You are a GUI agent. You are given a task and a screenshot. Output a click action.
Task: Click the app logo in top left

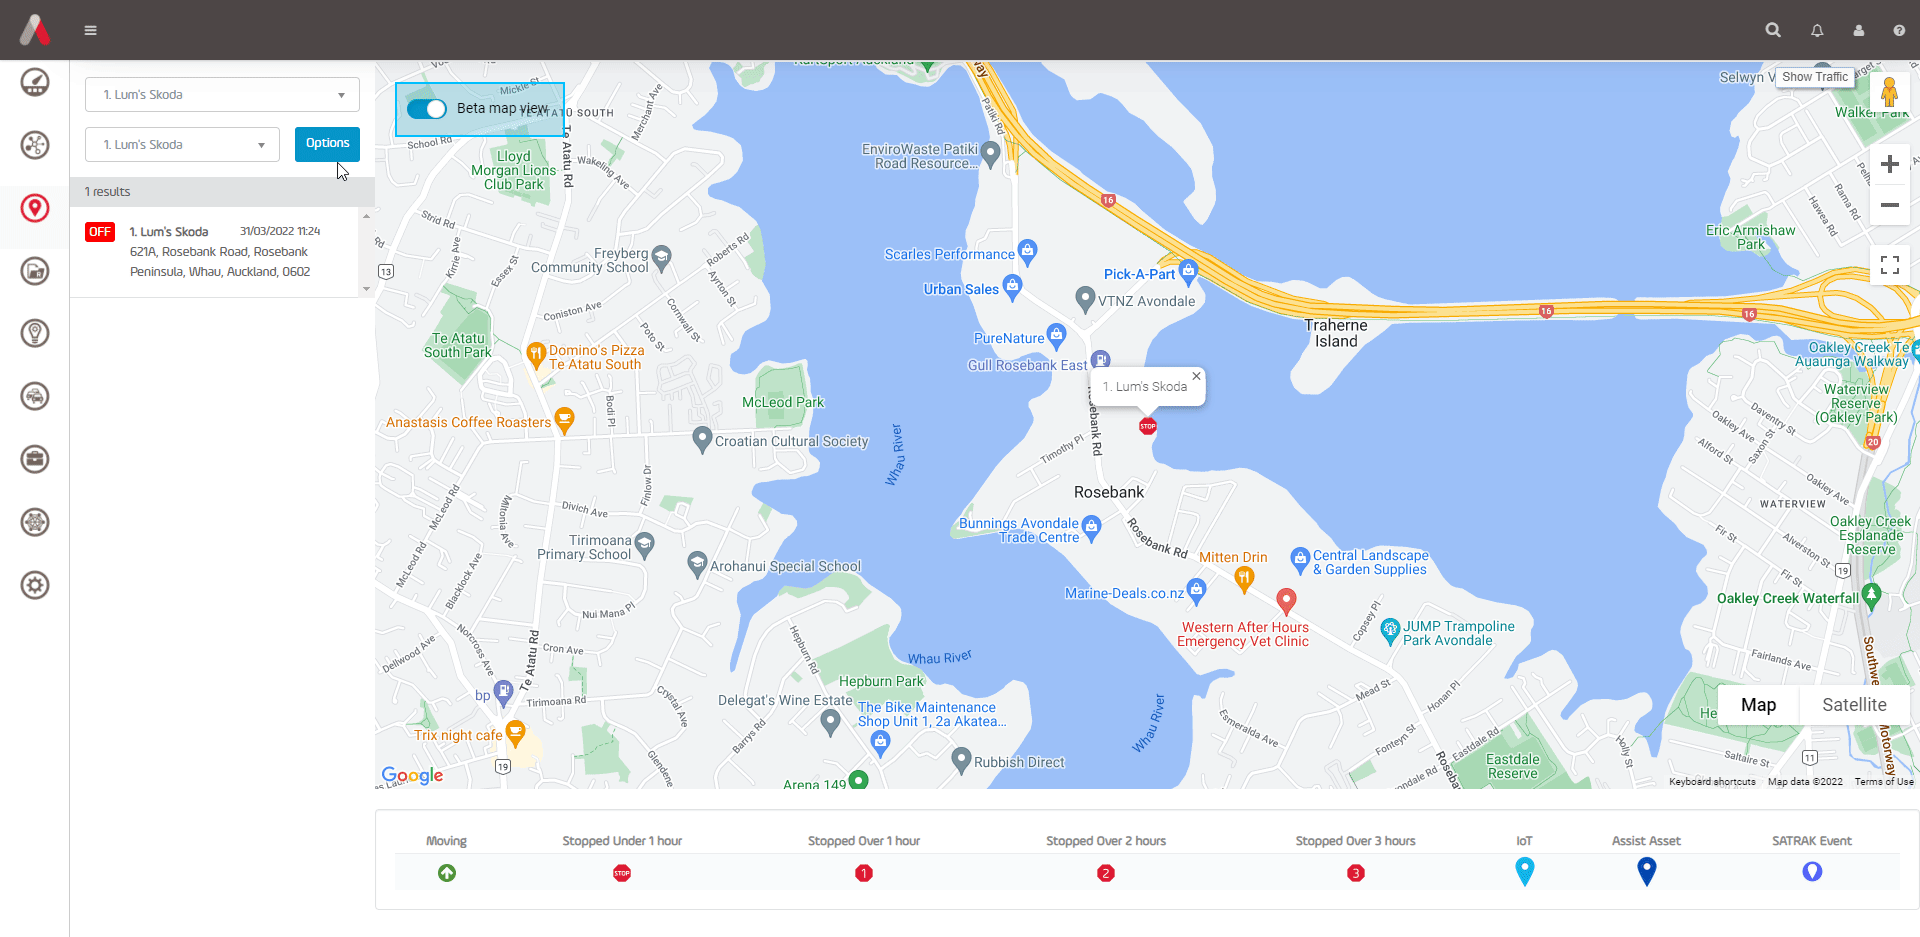[x=35, y=30]
